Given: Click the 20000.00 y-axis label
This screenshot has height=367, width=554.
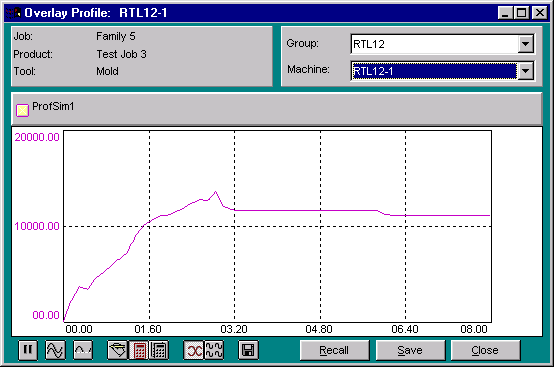Looking at the screenshot, I should tap(37, 137).
